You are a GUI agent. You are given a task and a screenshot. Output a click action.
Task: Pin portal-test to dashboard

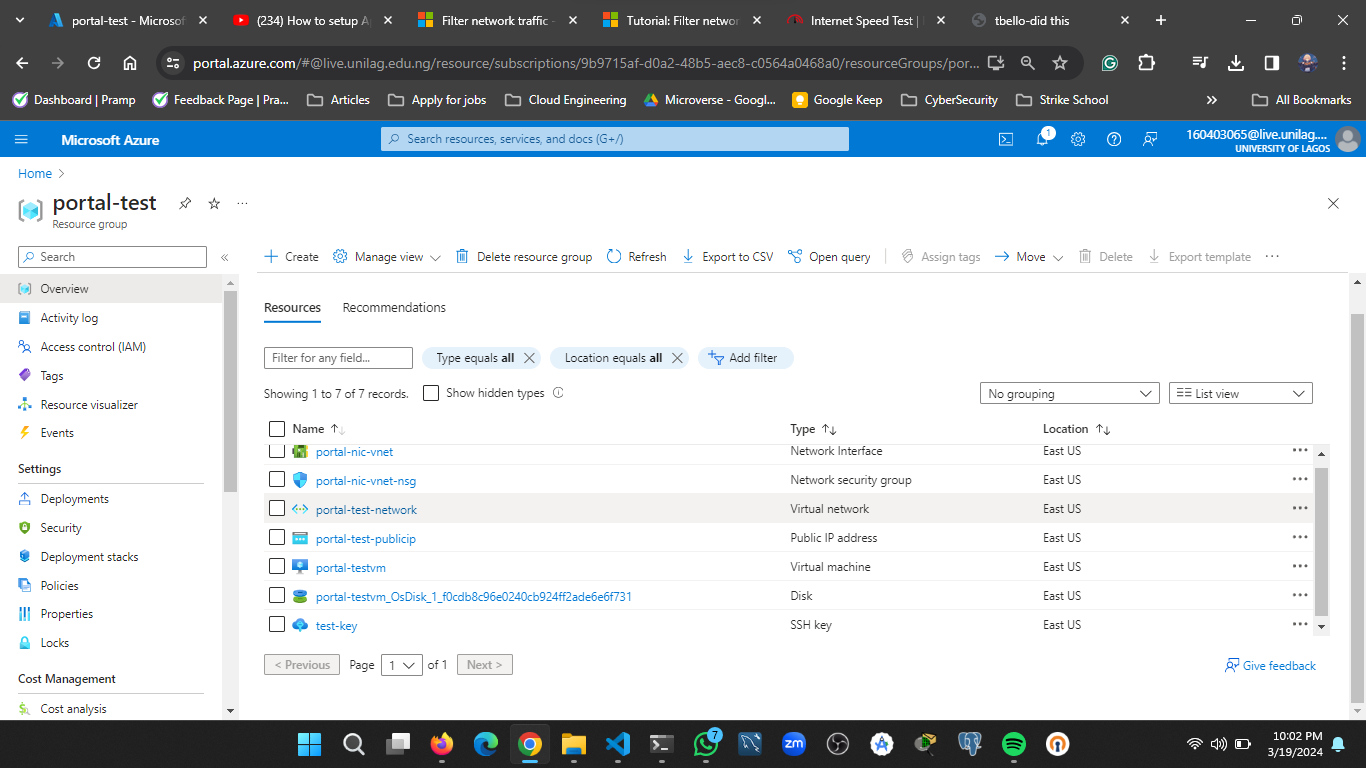pos(185,203)
